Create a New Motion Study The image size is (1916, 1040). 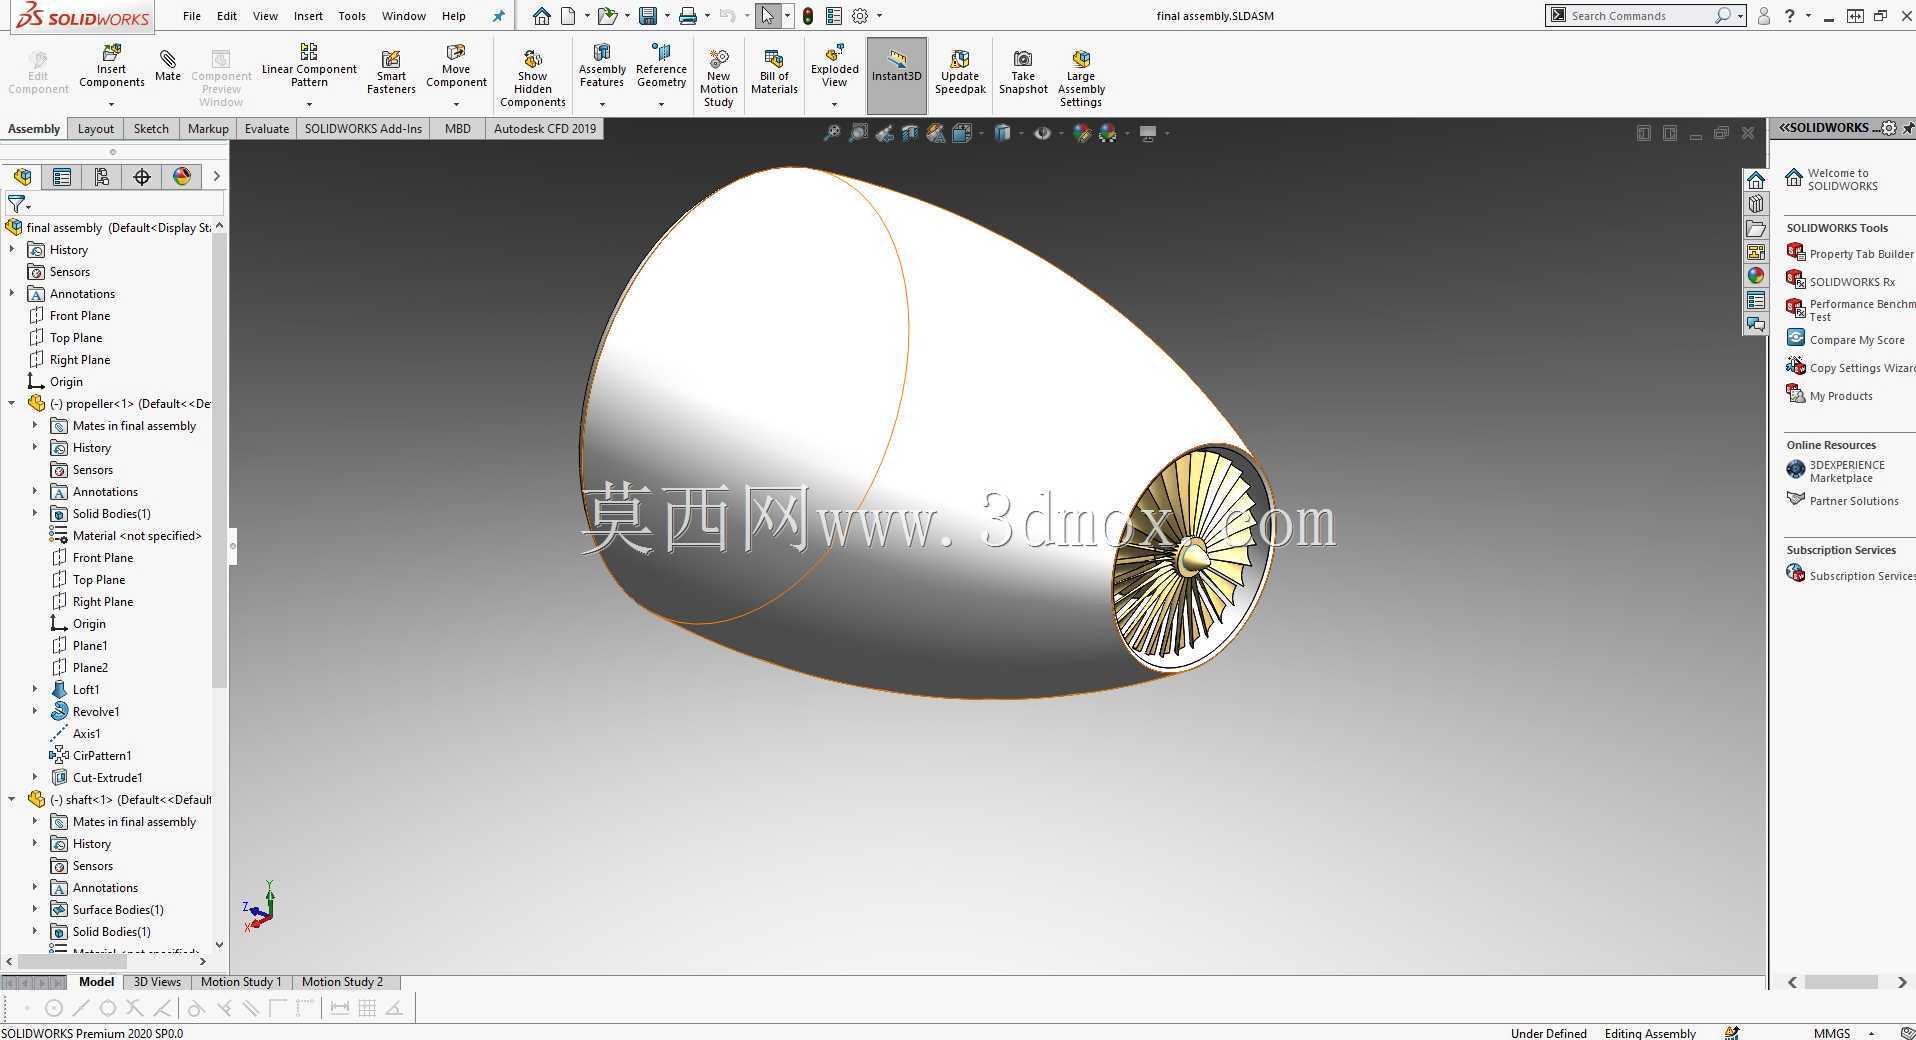click(719, 78)
